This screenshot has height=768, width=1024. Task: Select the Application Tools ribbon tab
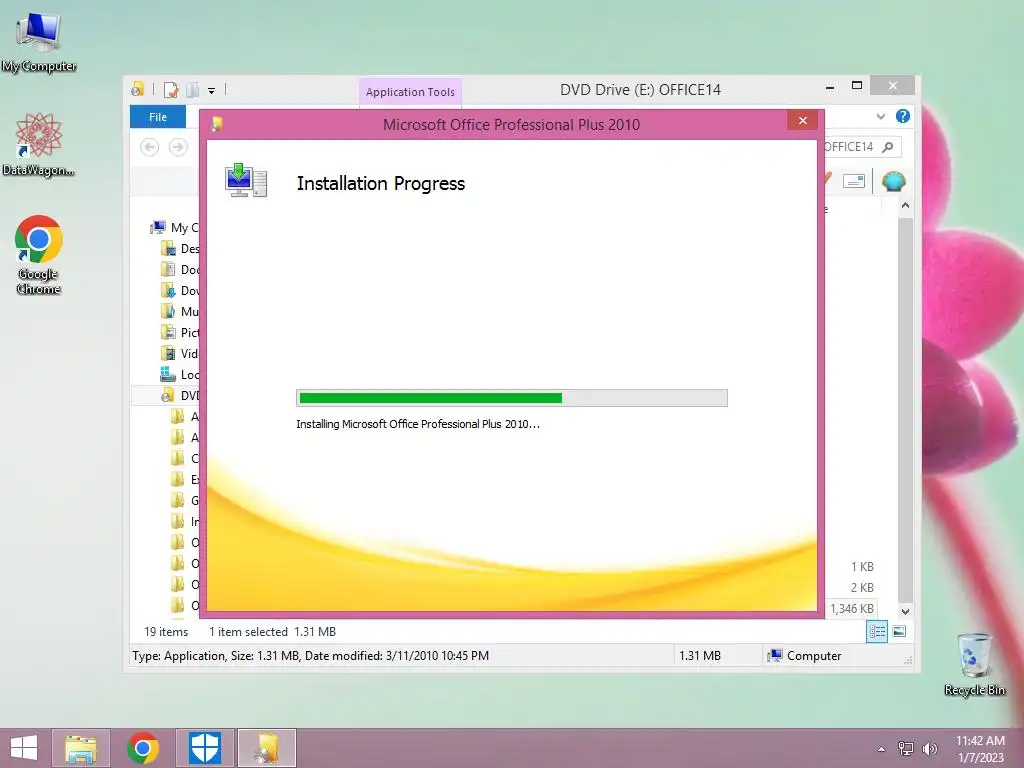click(410, 92)
